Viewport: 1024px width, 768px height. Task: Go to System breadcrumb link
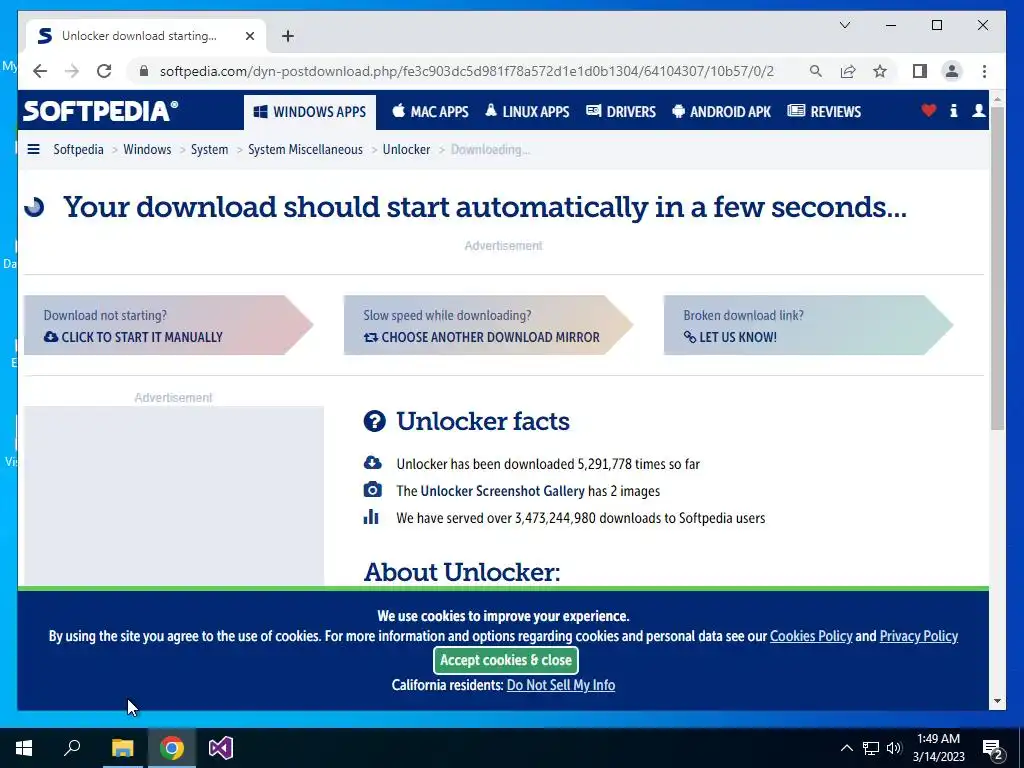(x=210, y=150)
